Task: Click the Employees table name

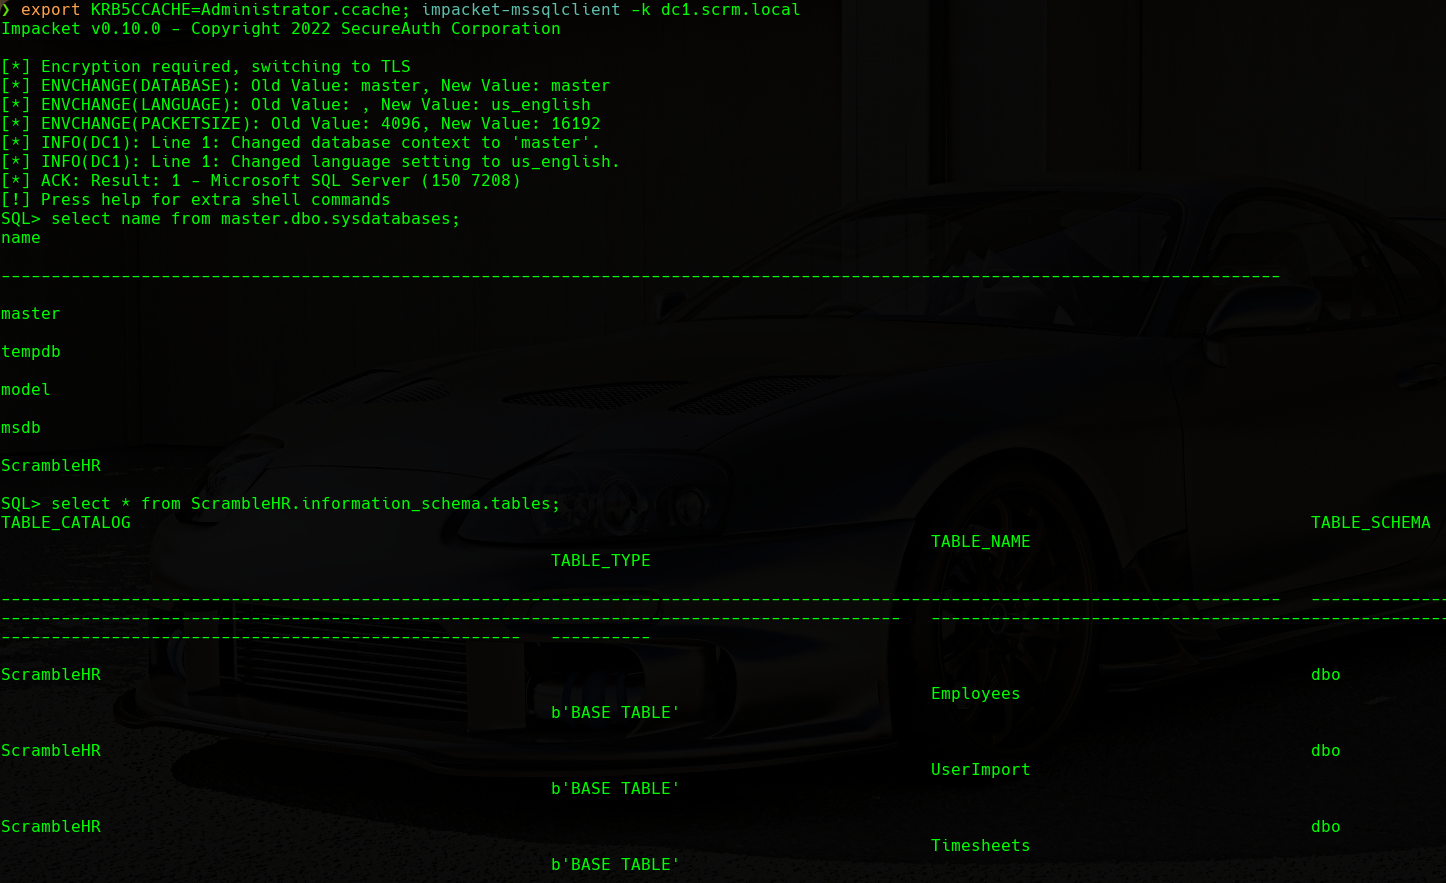Action: tap(975, 694)
